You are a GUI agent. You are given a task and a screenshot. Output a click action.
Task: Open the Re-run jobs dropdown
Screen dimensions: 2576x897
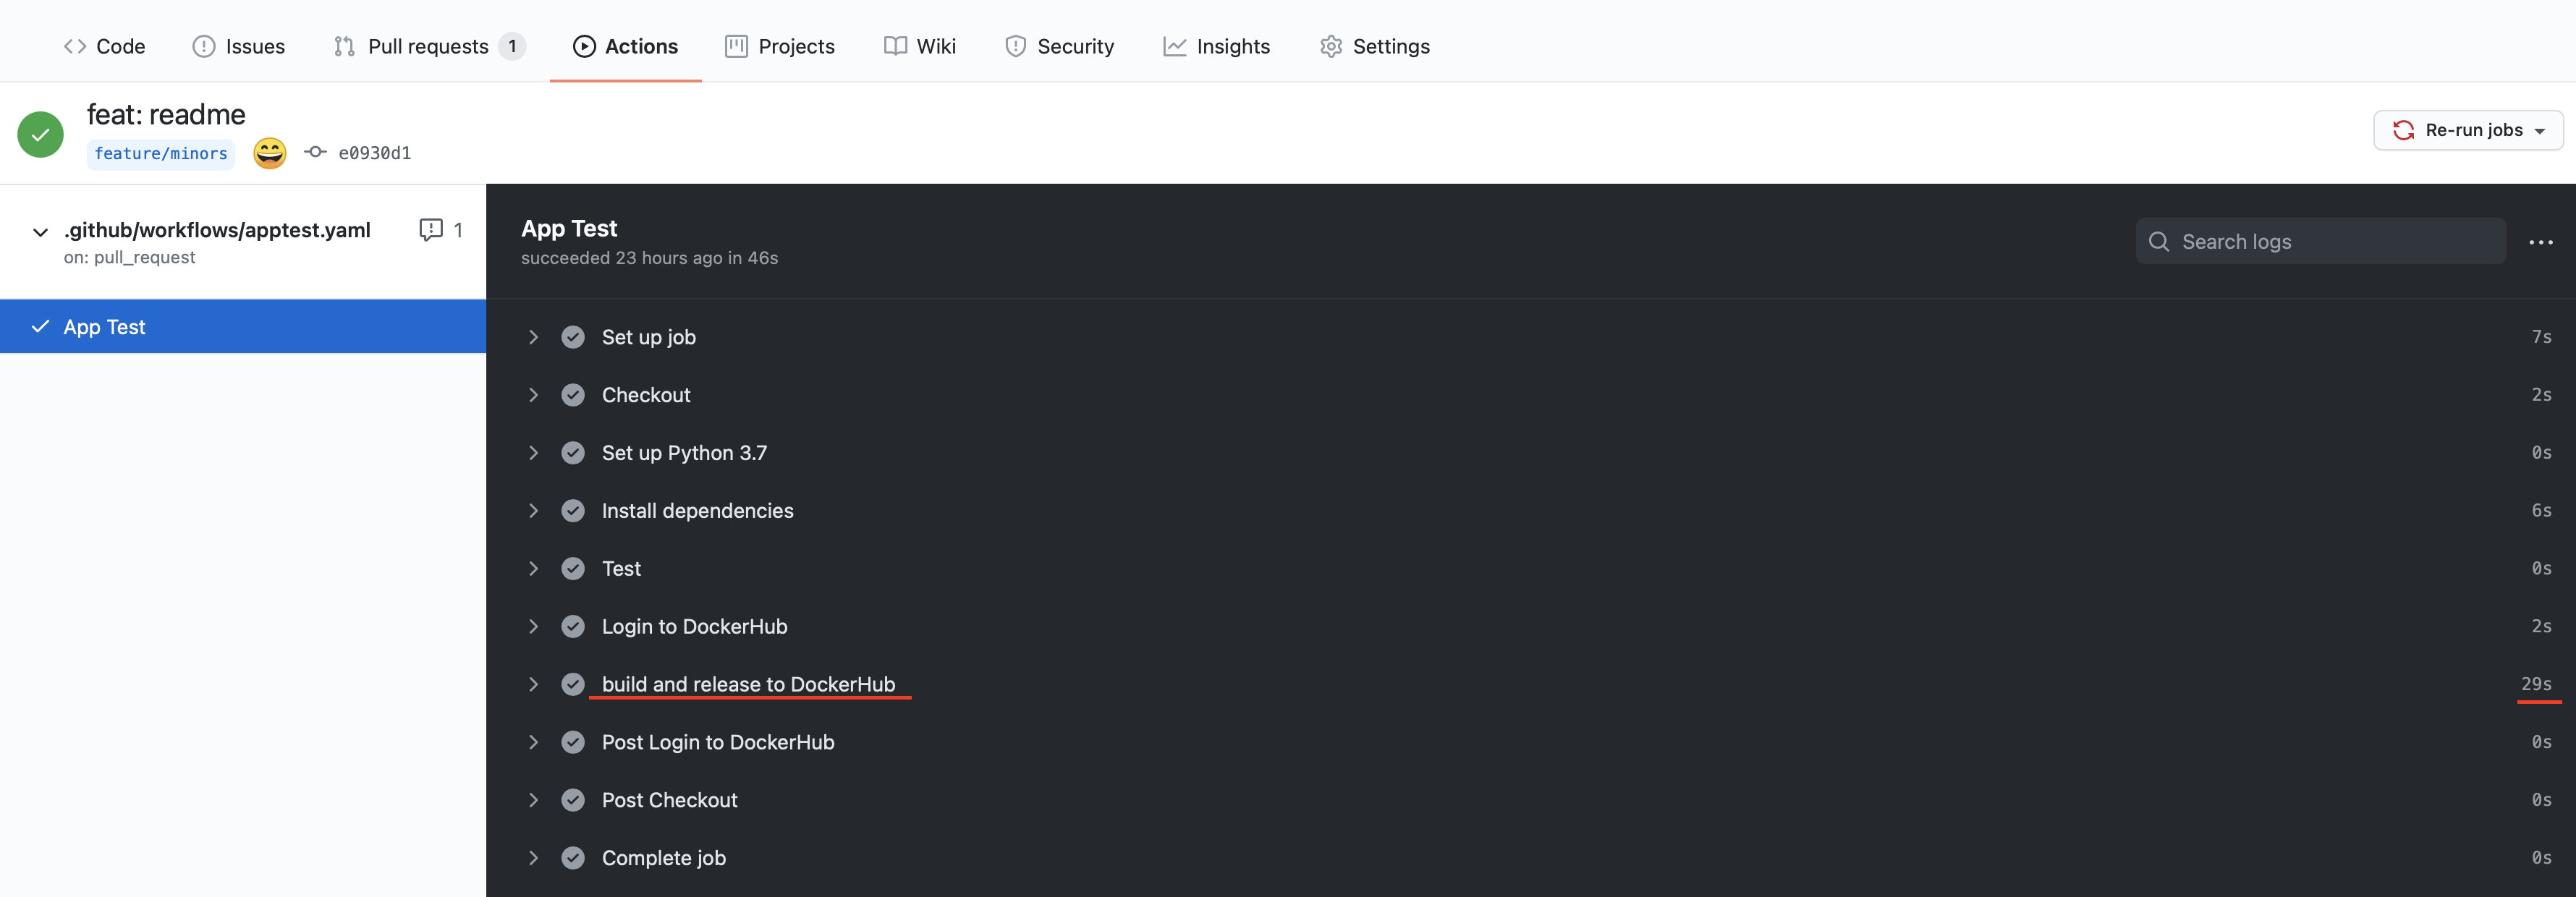point(2467,130)
